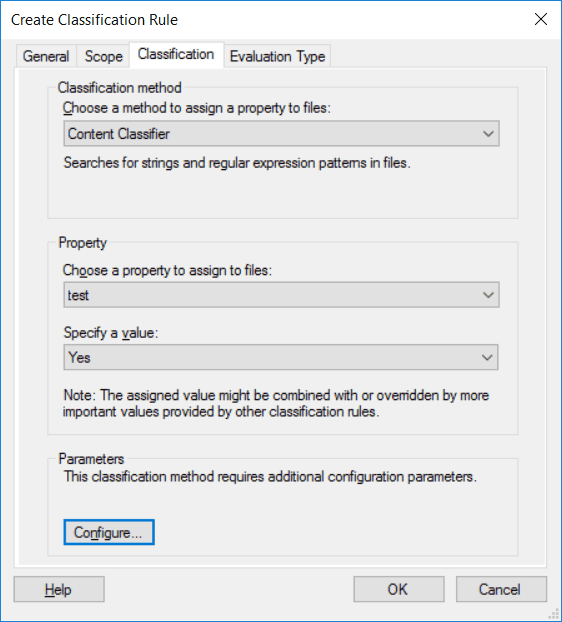
Task: Go to the Evaluation Type tab
Action: click(277, 56)
